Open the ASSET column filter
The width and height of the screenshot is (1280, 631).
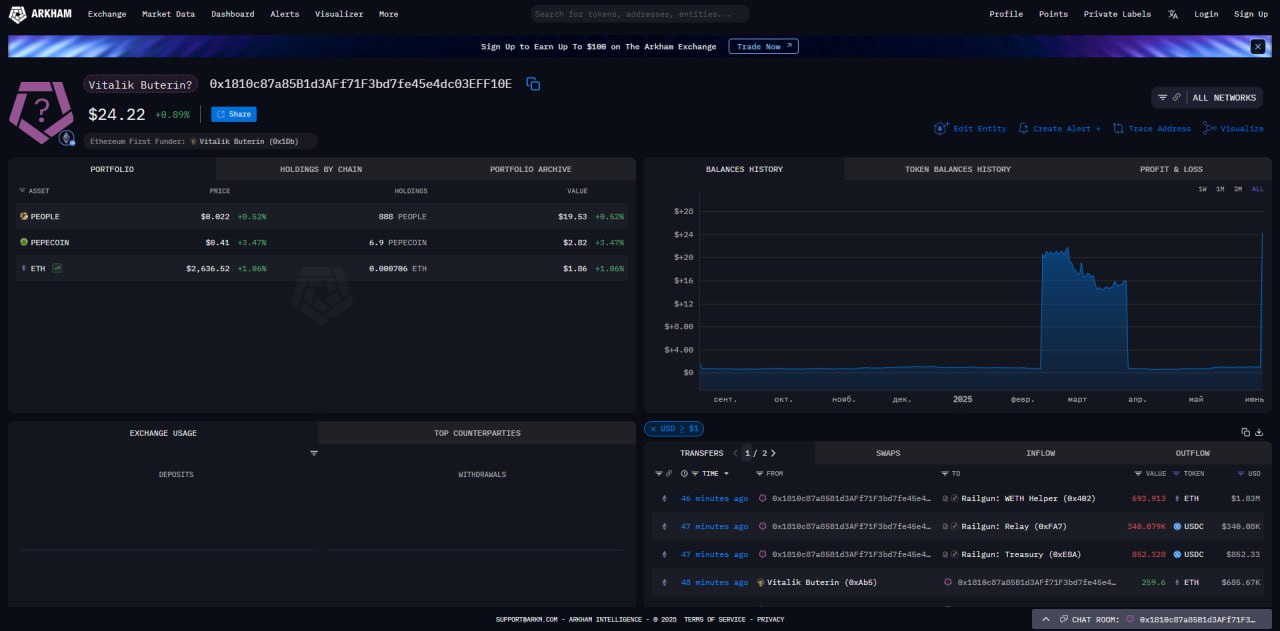[x=23, y=191]
